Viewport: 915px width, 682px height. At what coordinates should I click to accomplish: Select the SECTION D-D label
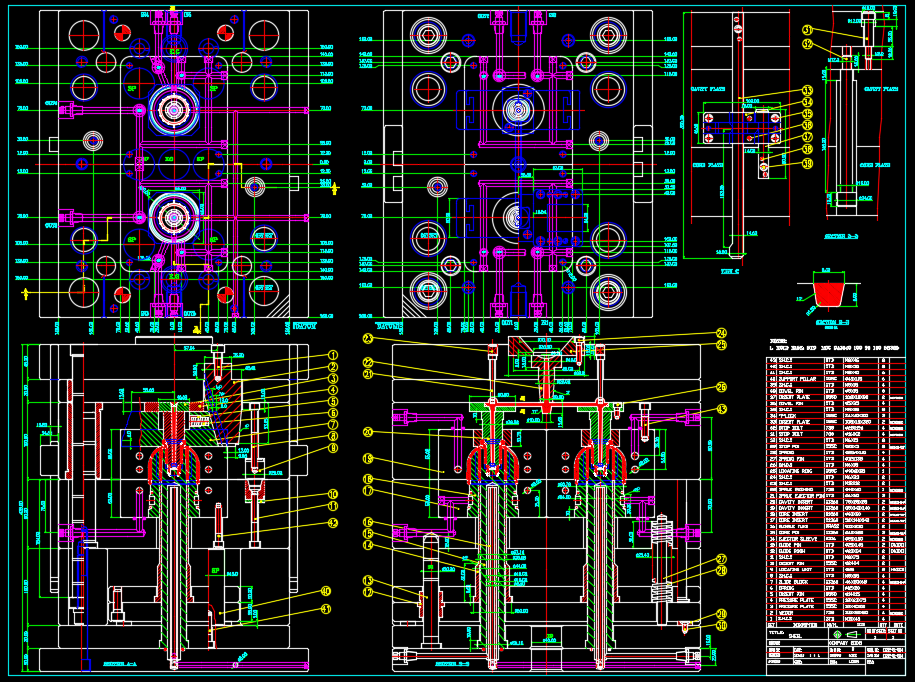[x=841, y=236]
